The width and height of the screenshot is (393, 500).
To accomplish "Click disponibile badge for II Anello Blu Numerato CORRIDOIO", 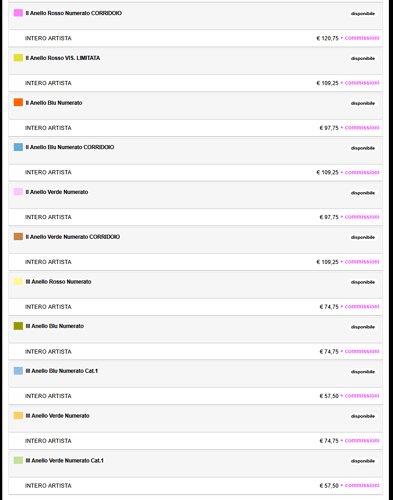I will 363,148.
